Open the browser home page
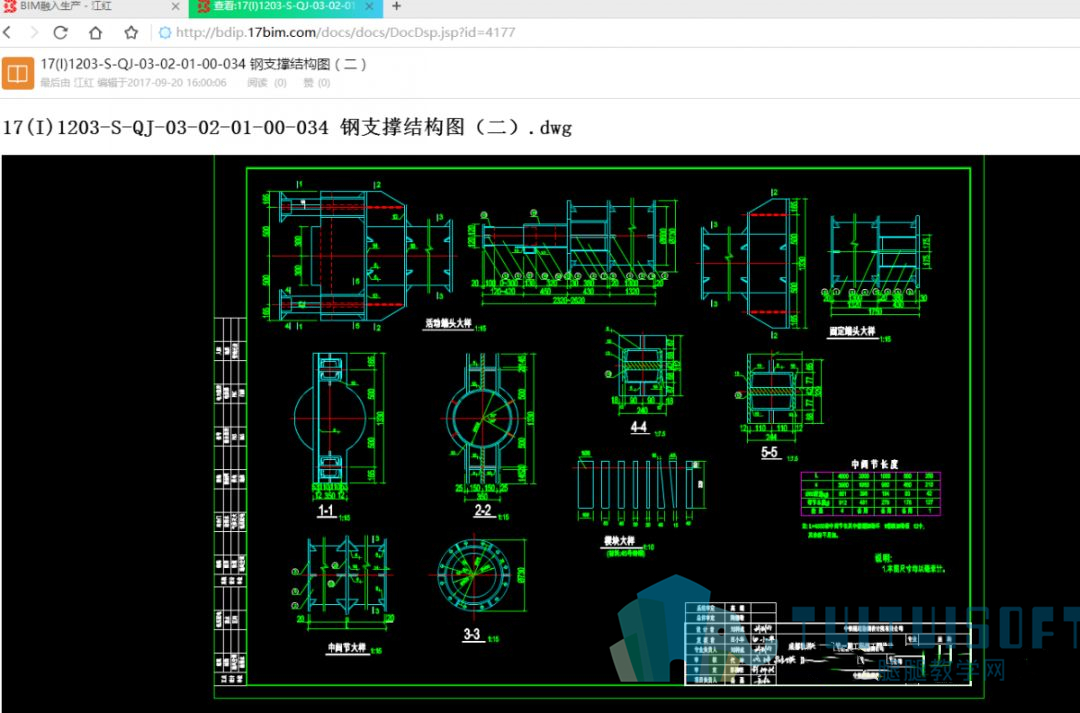 [96, 32]
